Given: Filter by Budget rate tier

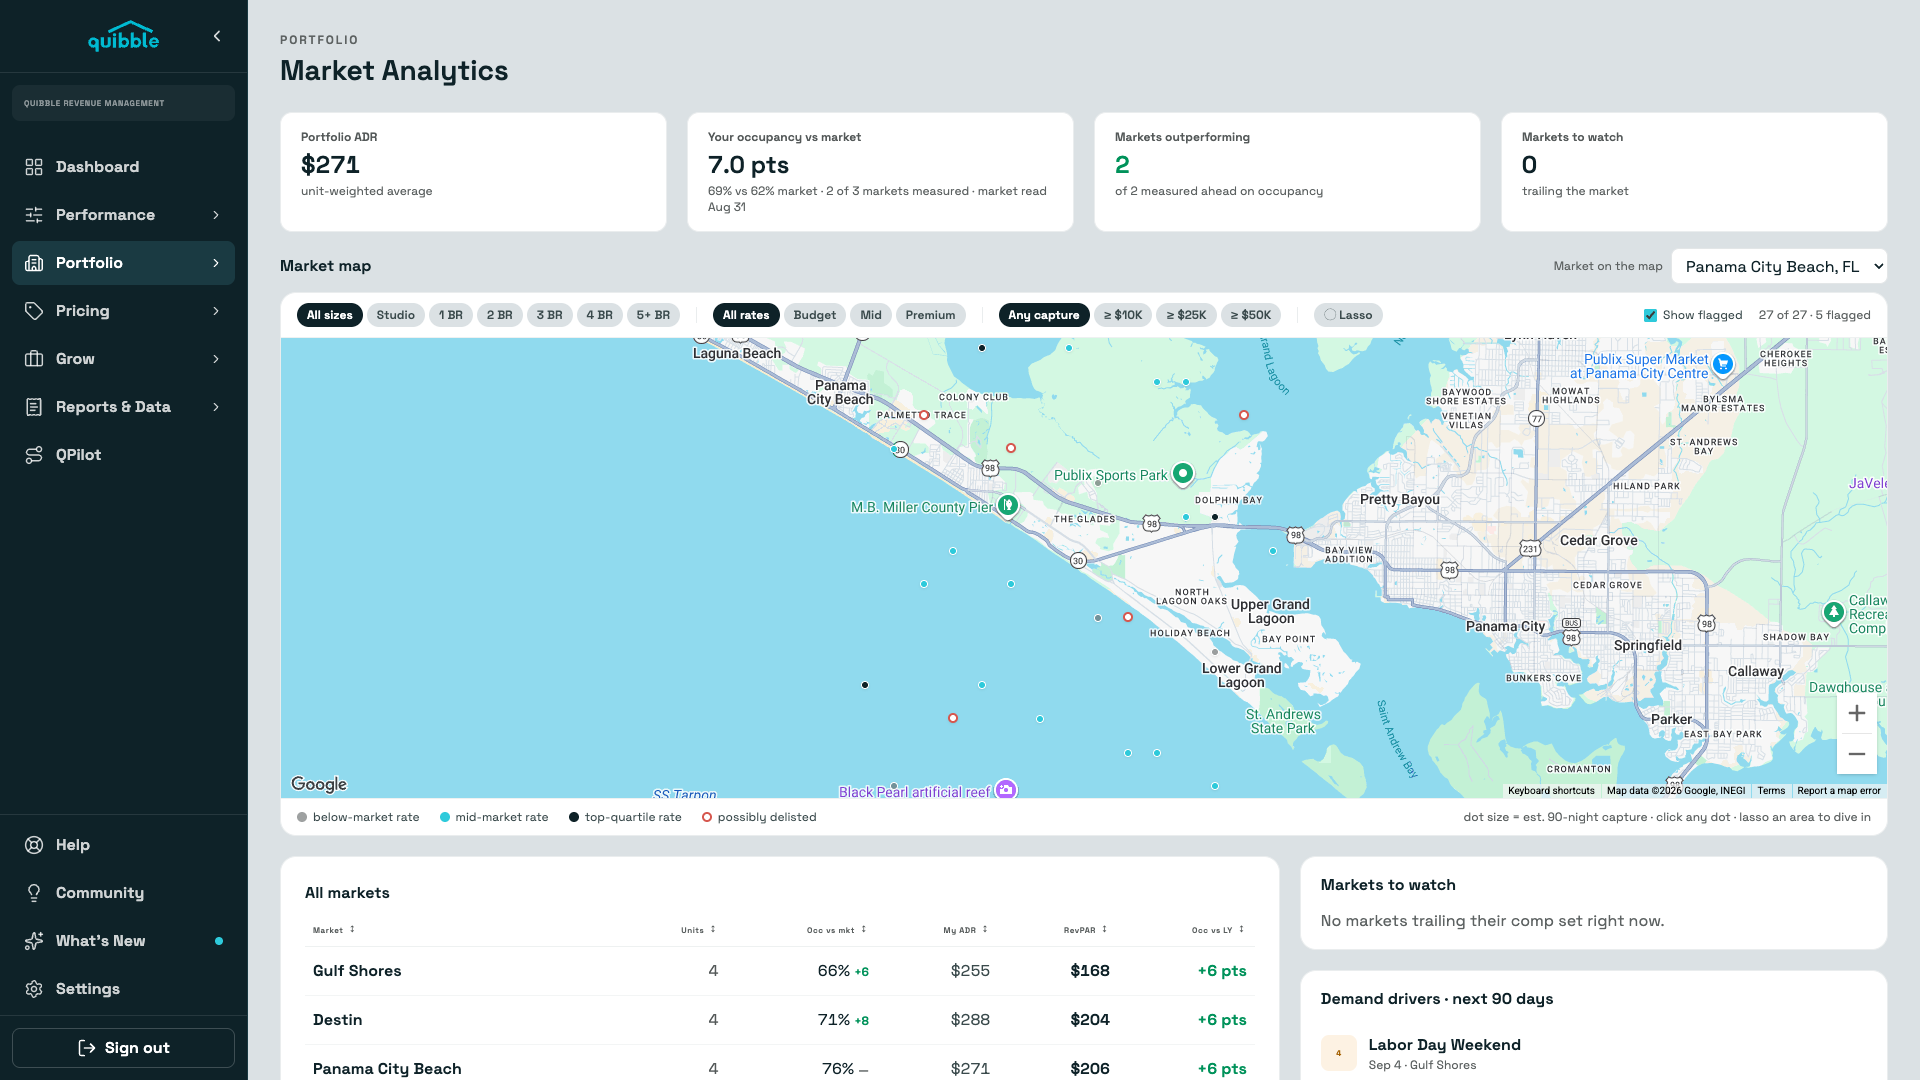Looking at the screenshot, I should (x=814, y=315).
